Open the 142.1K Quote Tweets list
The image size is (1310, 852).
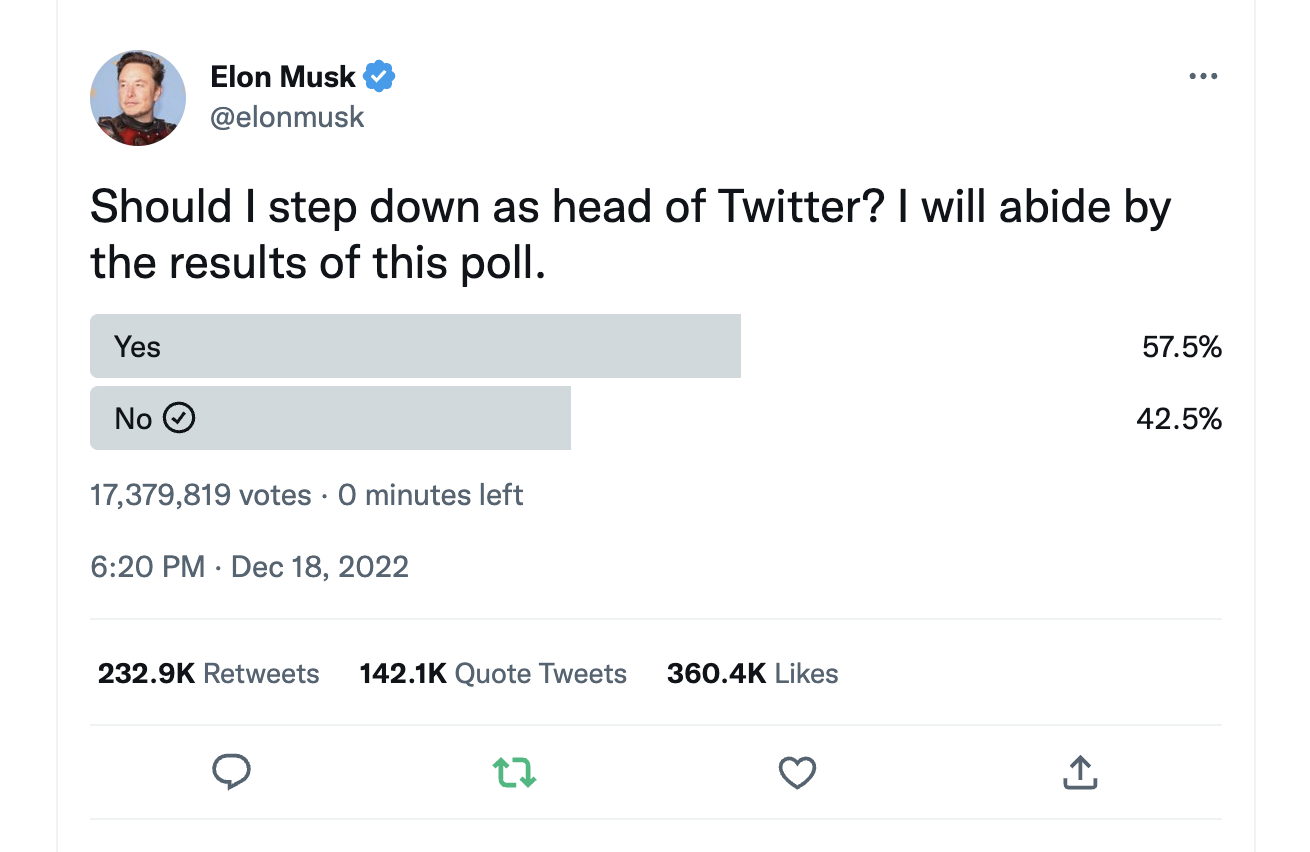493,674
